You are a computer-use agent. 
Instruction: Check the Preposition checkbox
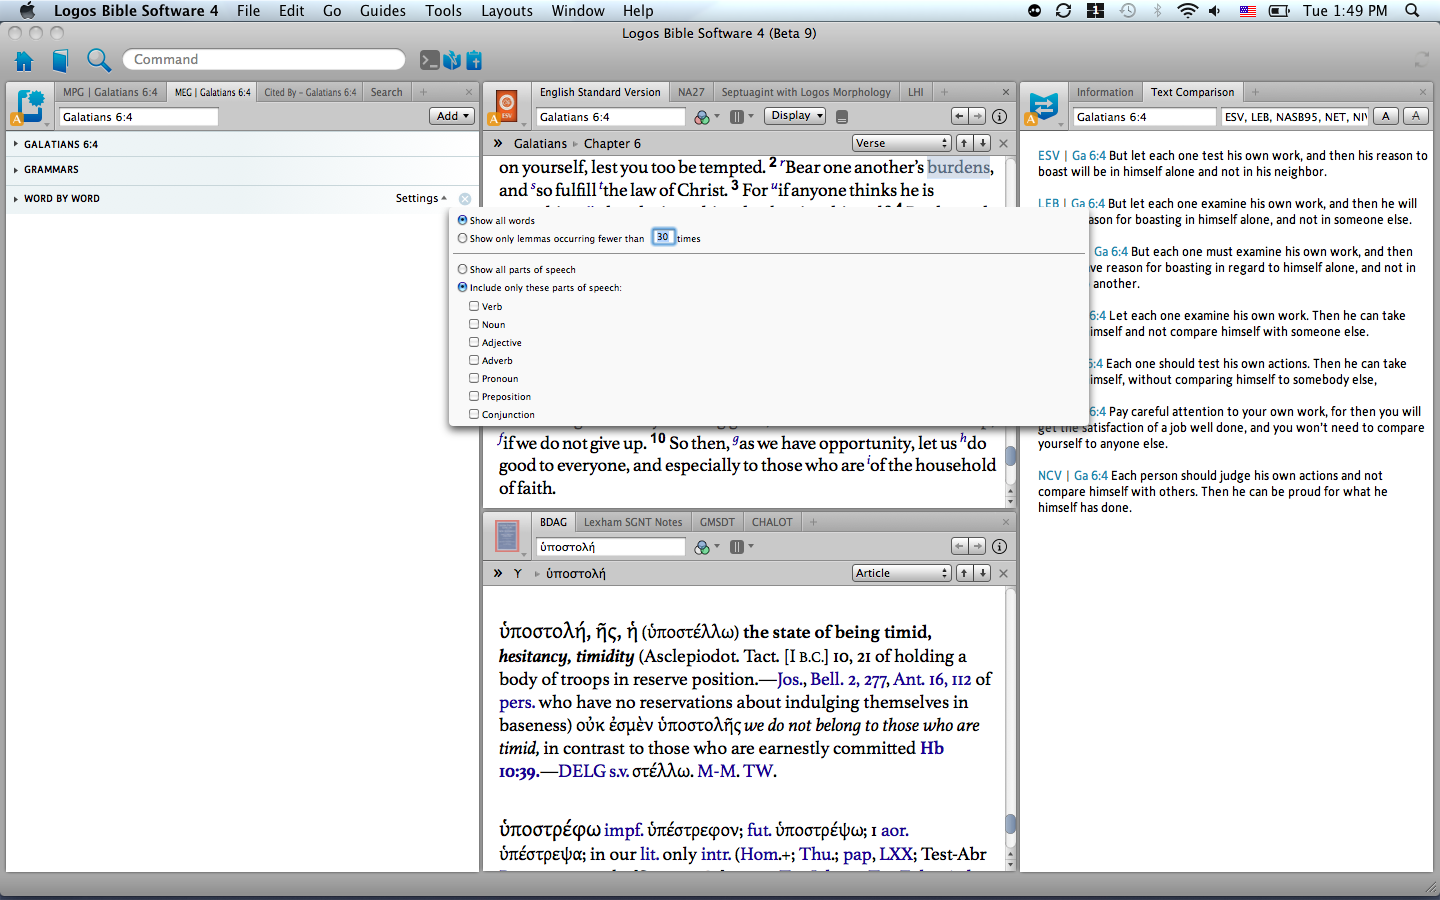[474, 396]
